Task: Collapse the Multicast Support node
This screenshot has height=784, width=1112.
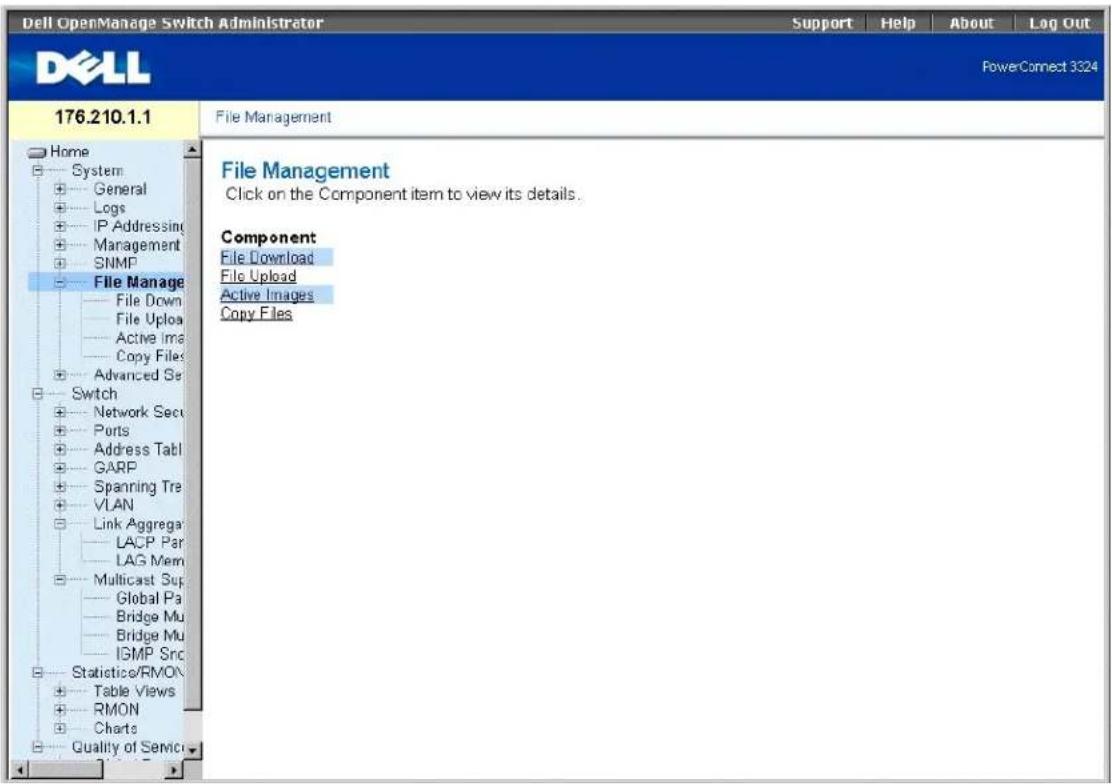Action: pos(60,580)
